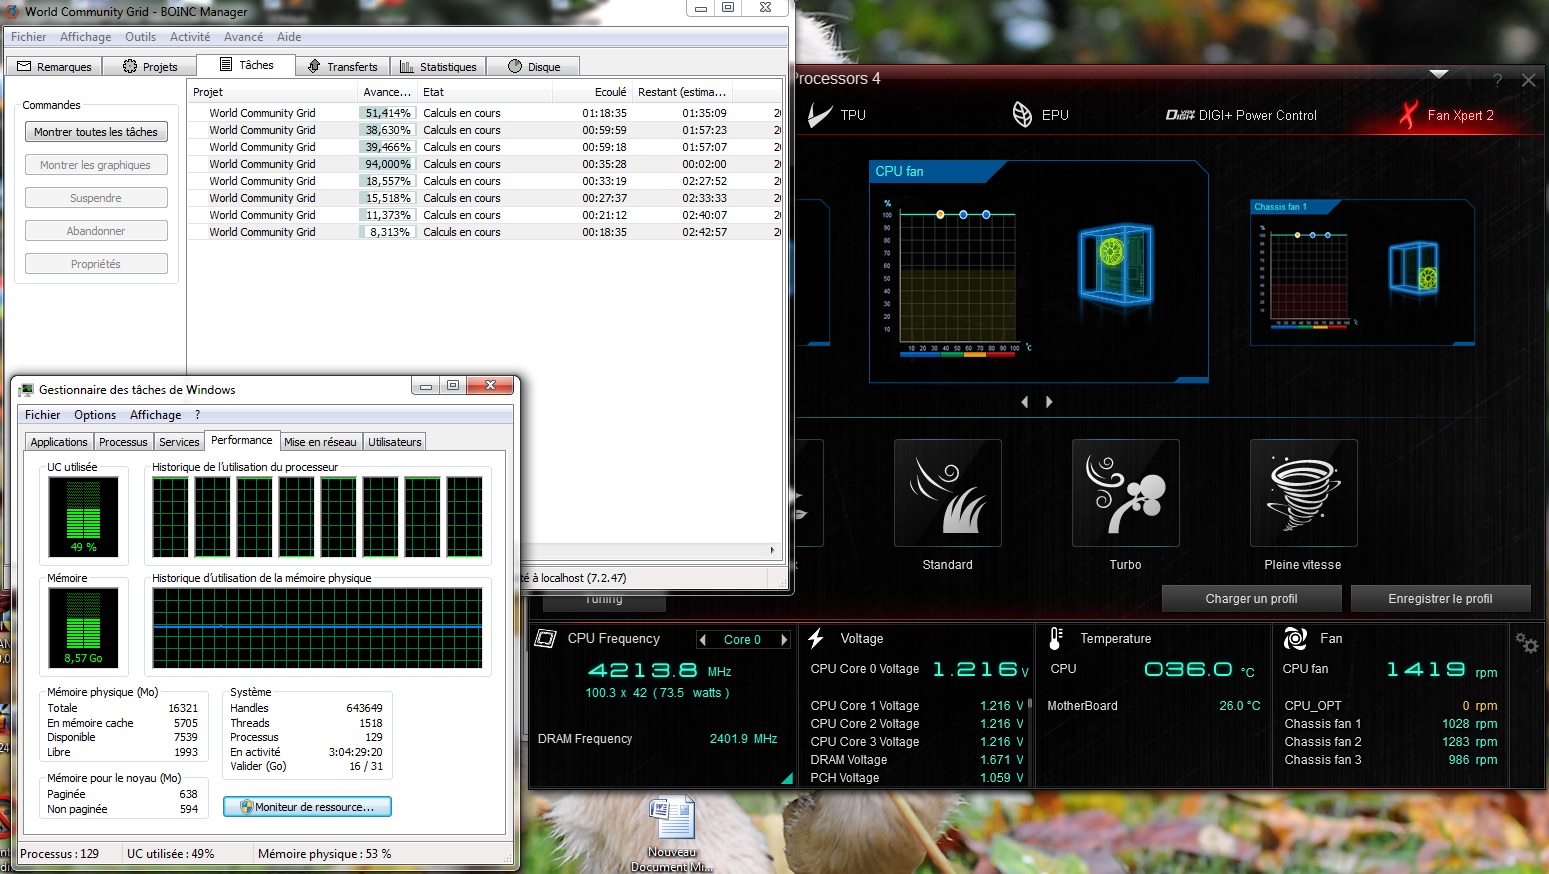Switch to Disque tab in BOINC

click(x=534, y=67)
